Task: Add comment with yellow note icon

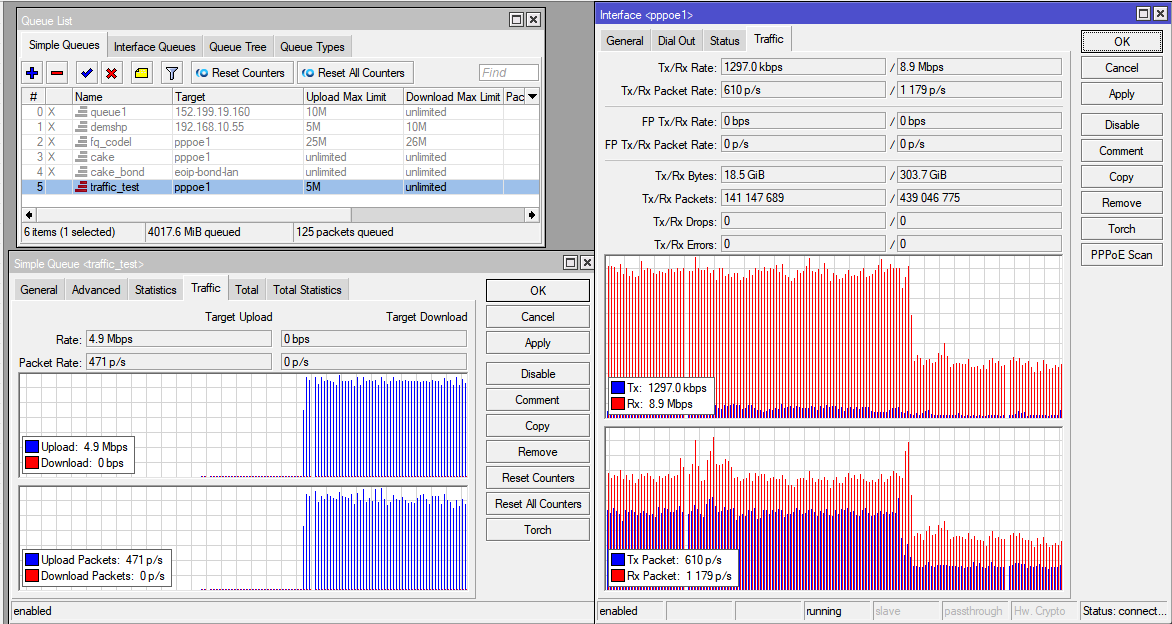Action: coord(142,72)
